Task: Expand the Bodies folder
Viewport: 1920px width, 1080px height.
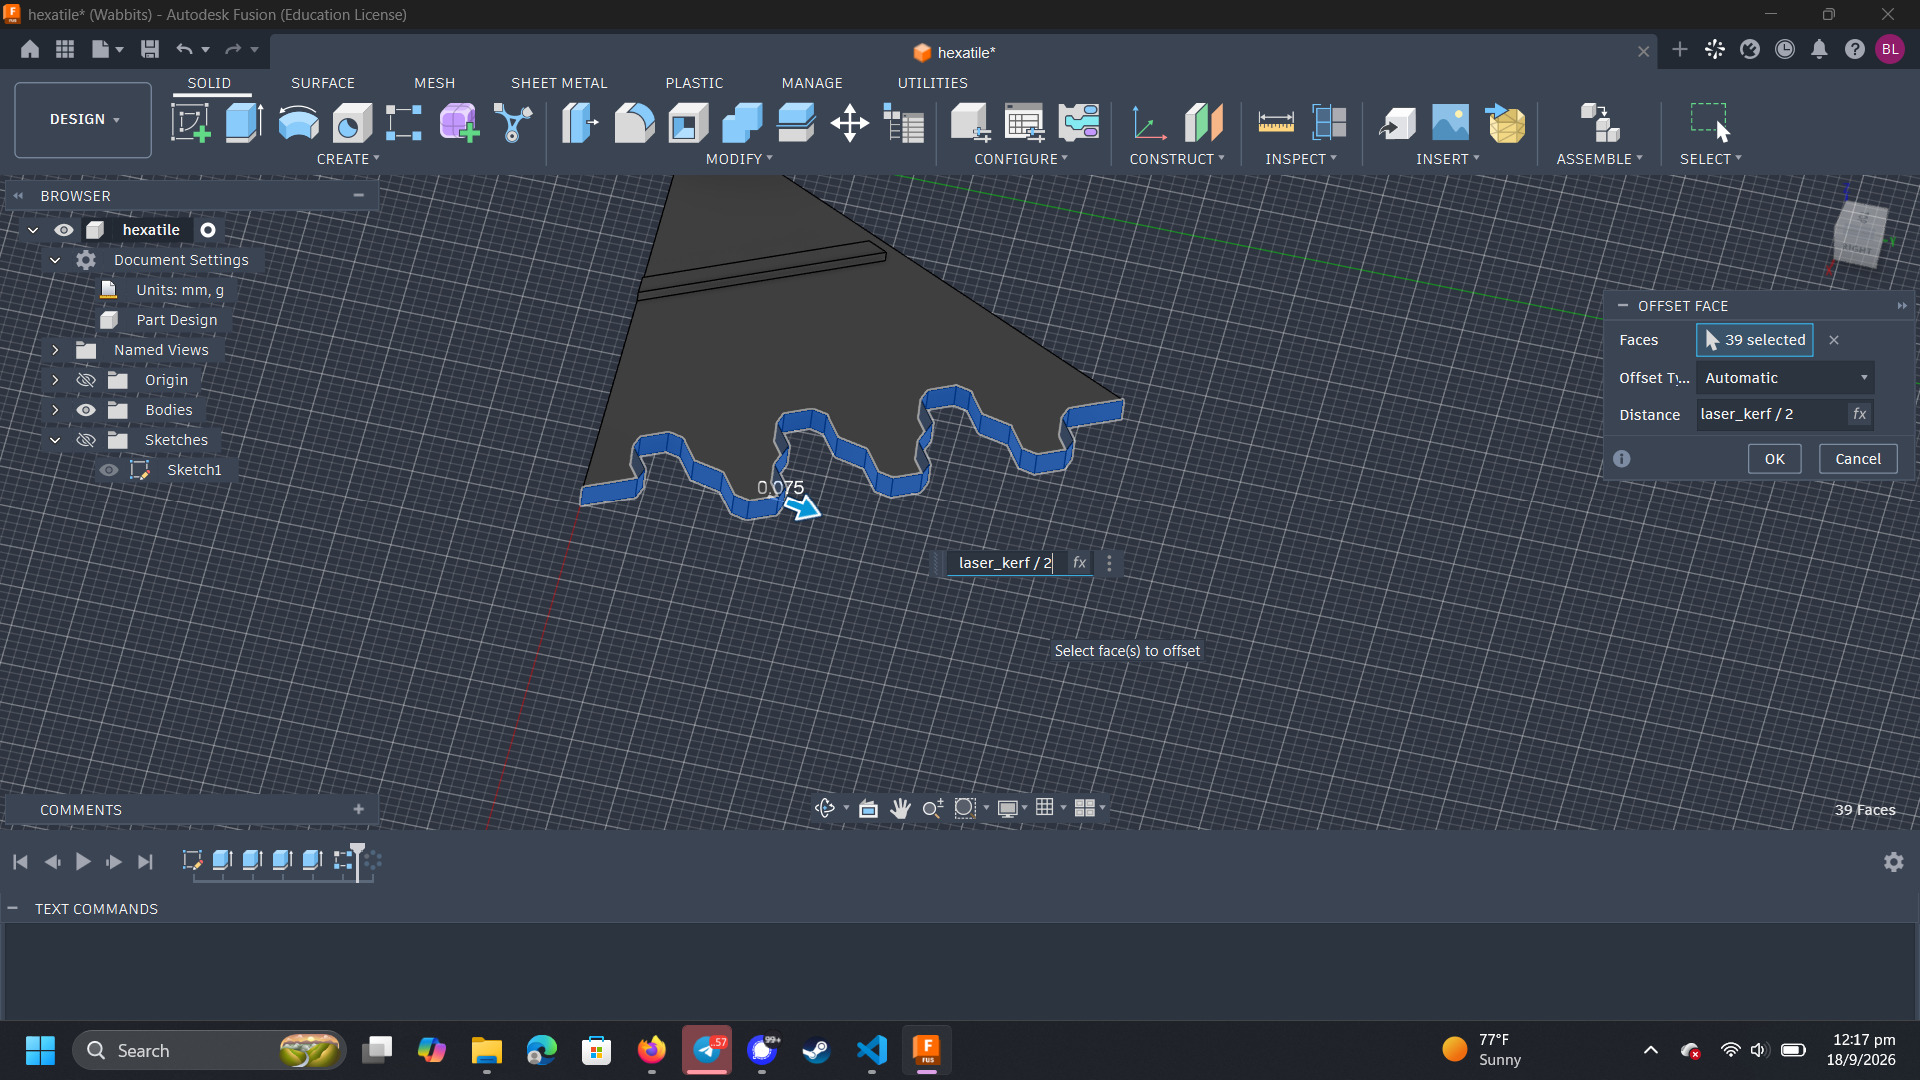Action: [x=55, y=410]
